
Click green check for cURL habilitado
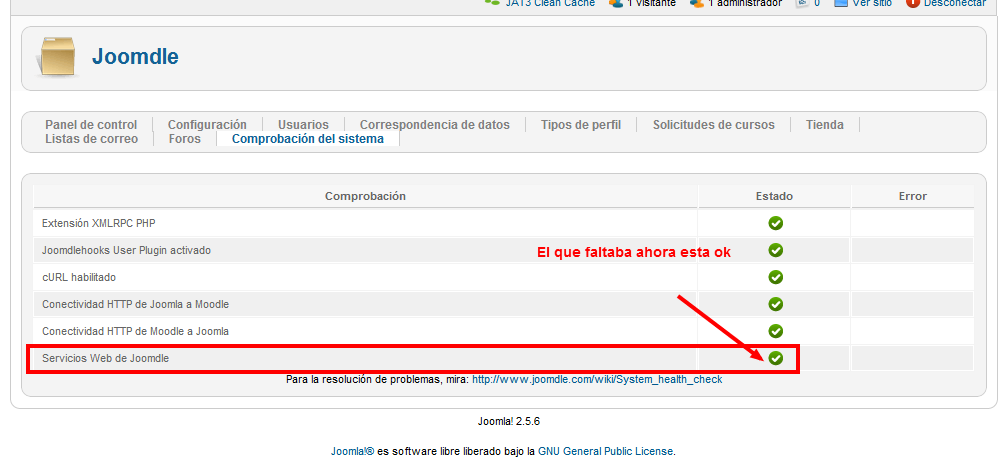775,277
